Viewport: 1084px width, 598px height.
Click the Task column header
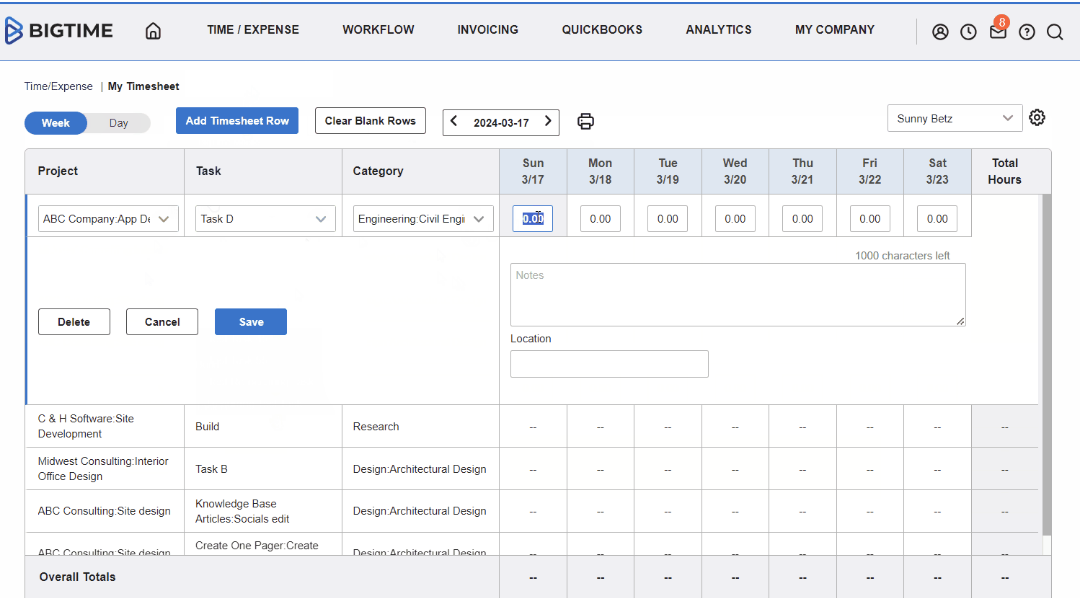pyautogui.click(x=263, y=171)
